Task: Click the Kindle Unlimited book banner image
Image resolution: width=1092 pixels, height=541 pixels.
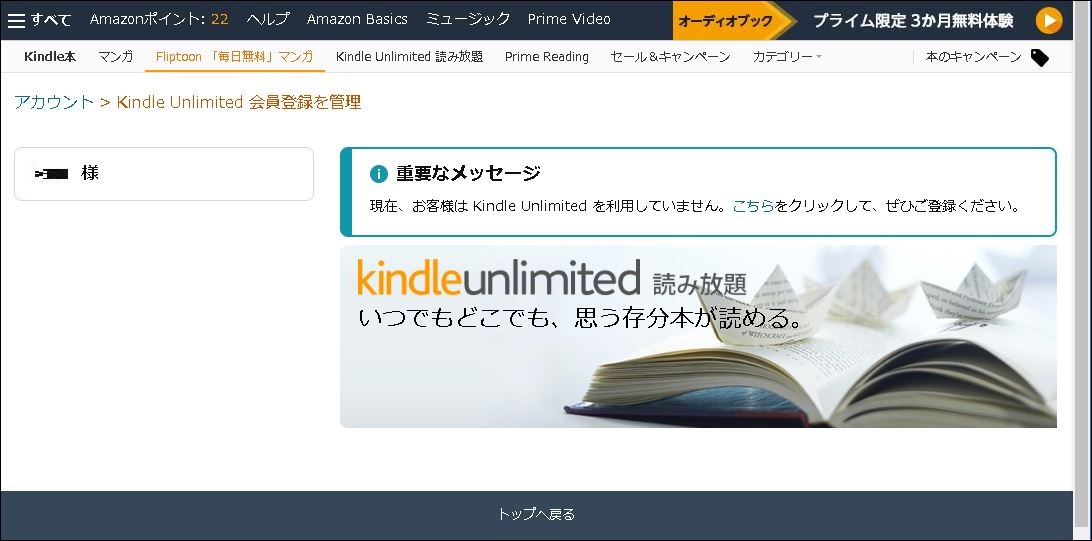Action: pos(699,336)
